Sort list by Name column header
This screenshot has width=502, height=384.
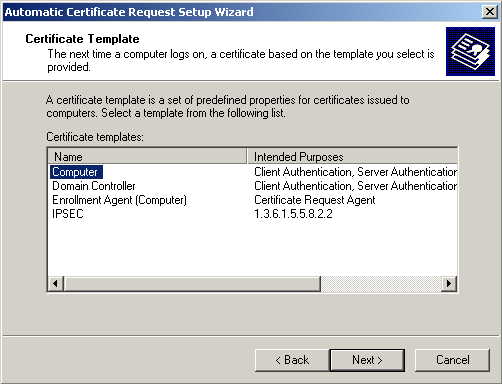[x=147, y=156]
